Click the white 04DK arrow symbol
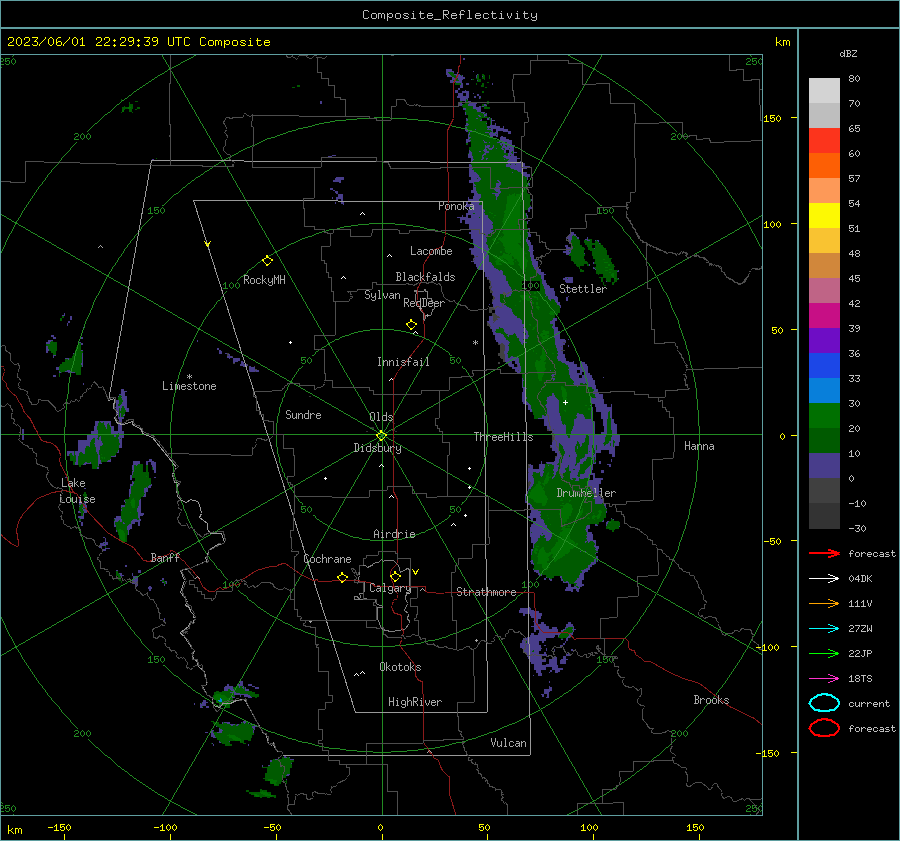This screenshot has height=841, width=900. 824,578
